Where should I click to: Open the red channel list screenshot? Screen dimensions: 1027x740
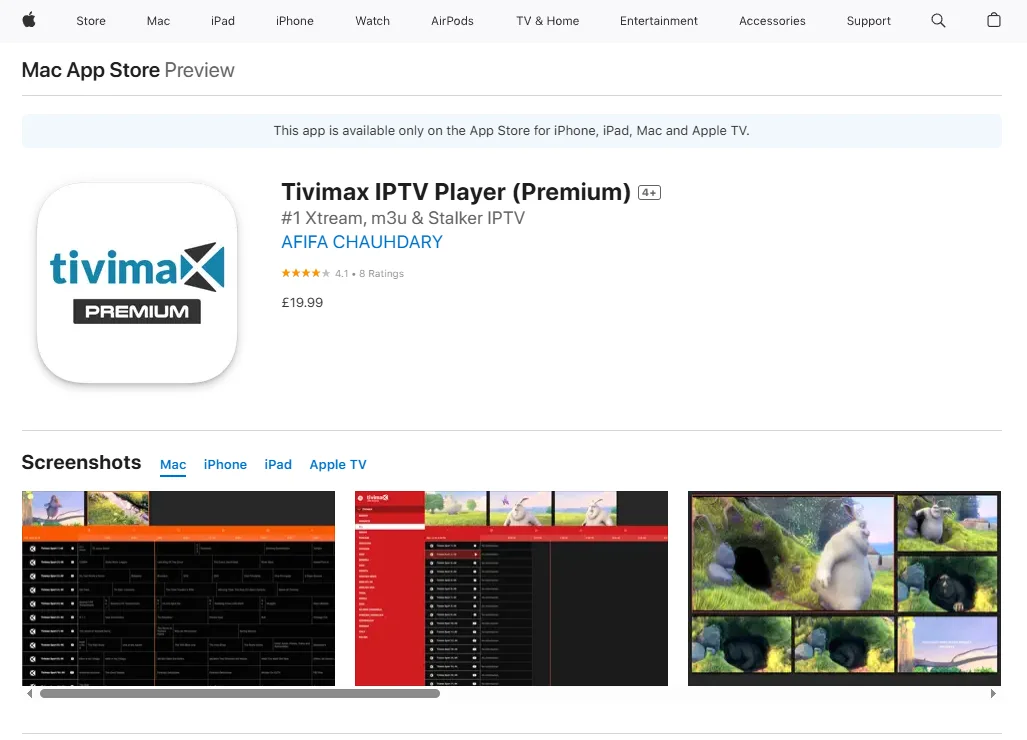[x=512, y=588]
